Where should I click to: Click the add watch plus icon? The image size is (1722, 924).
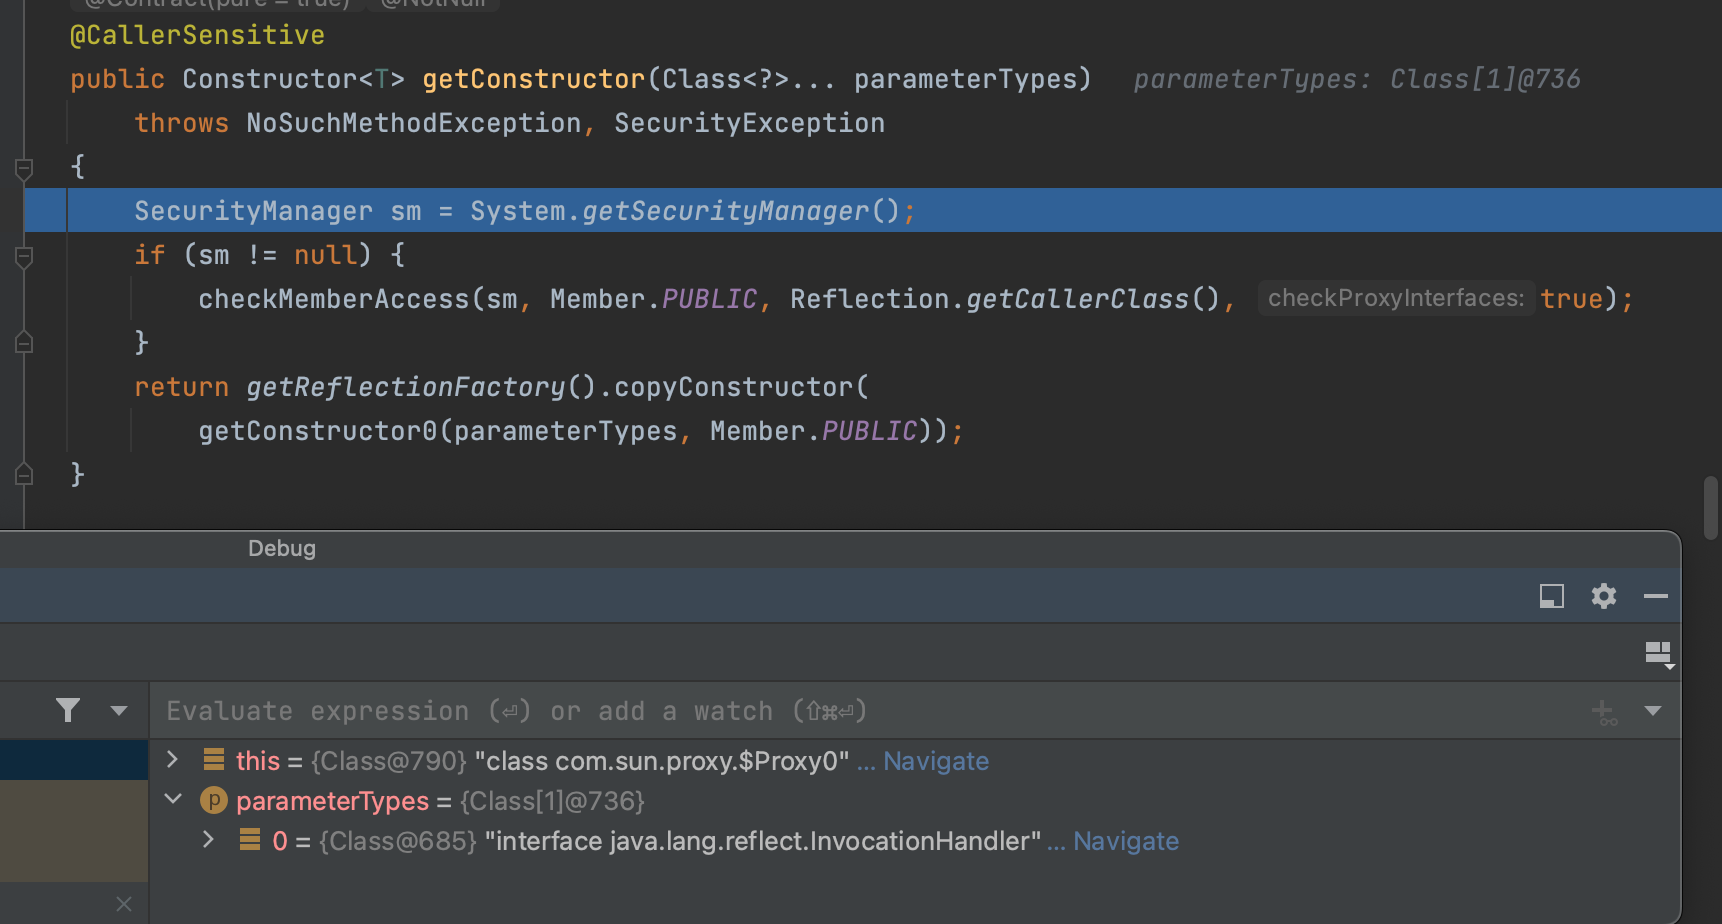coord(1603,711)
